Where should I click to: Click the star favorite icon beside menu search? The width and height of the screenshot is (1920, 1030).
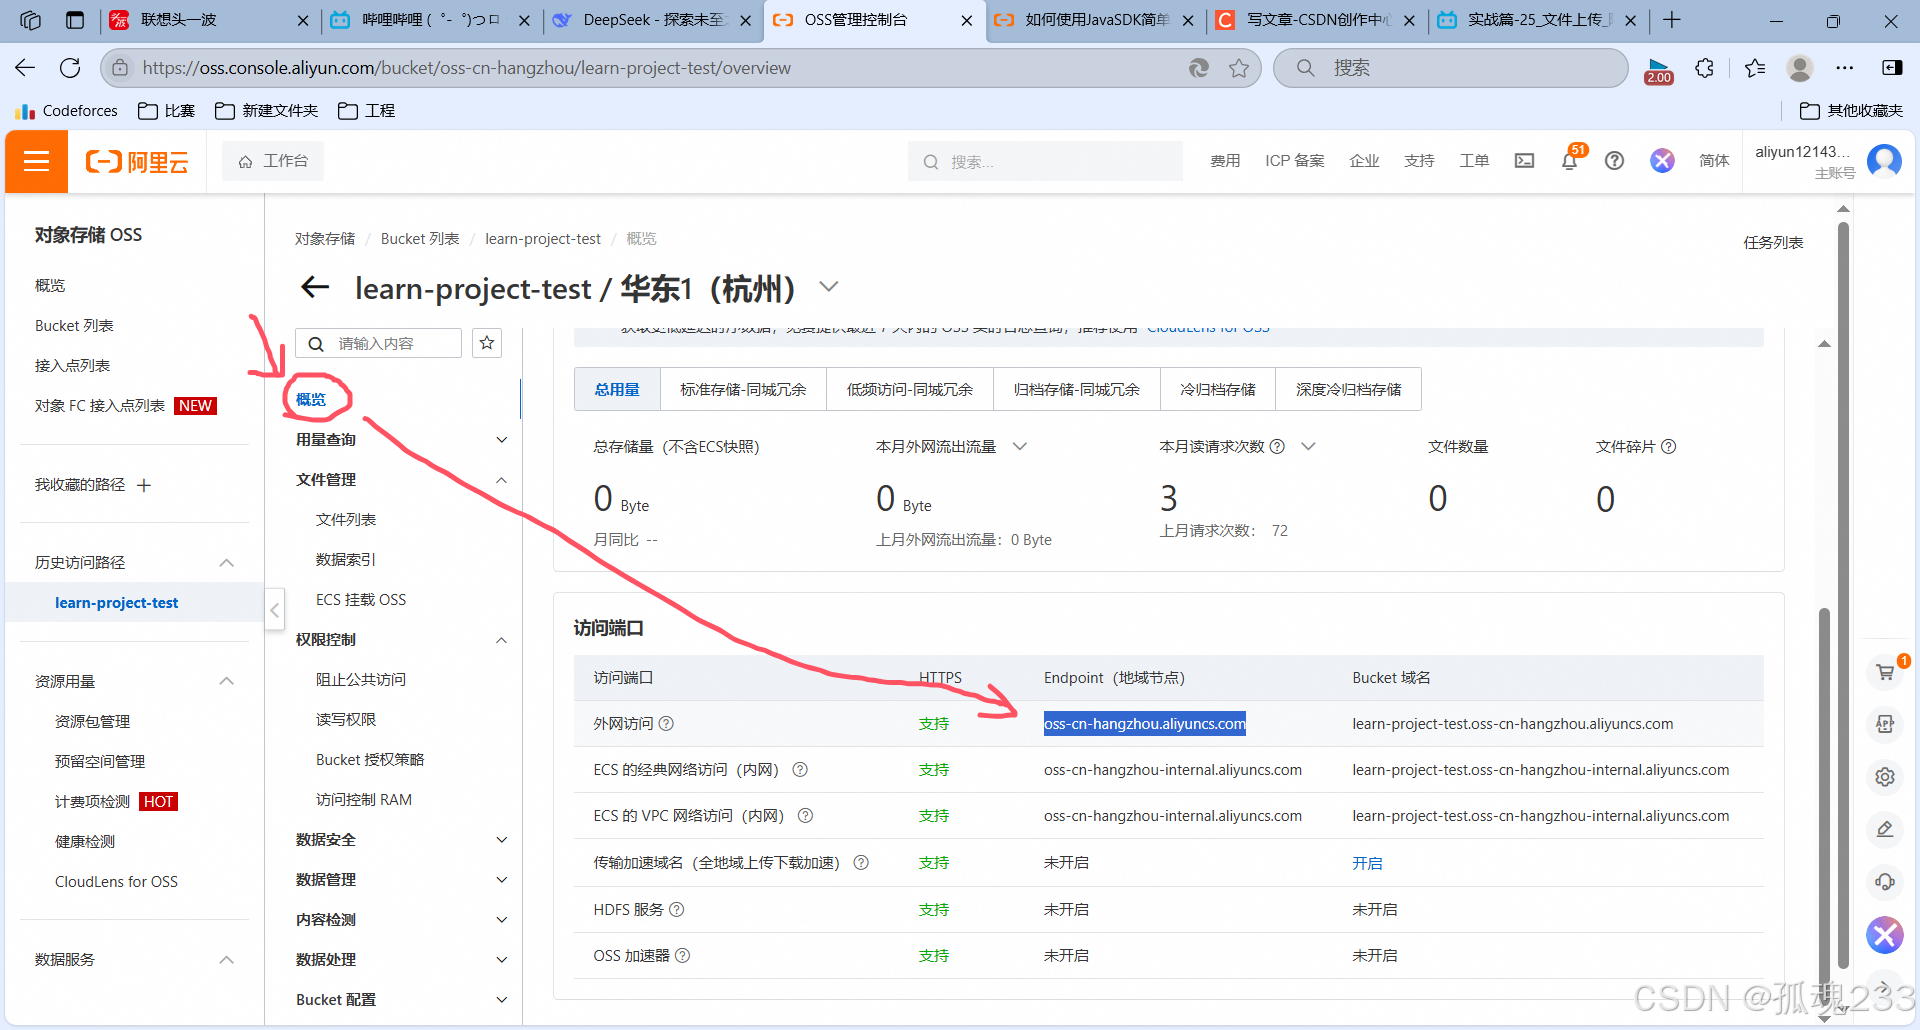pyautogui.click(x=487, y=343)
